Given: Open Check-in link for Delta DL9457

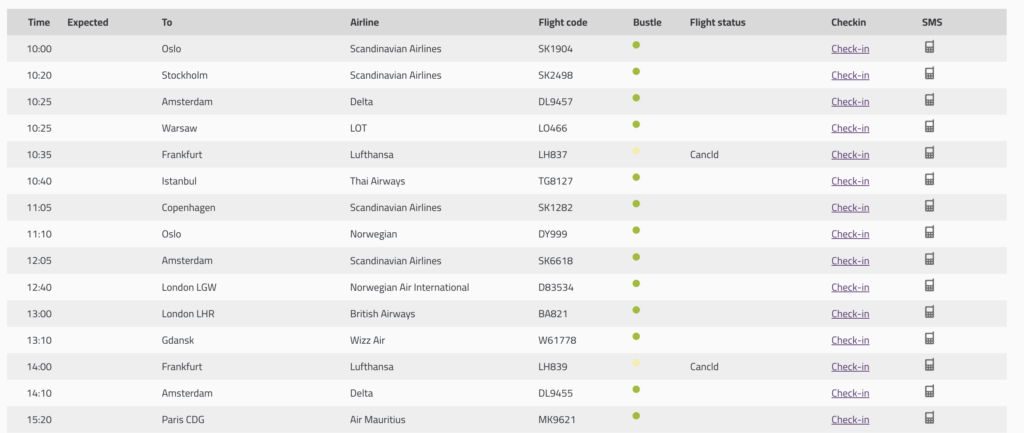Looking at the screenshot, I should coord(850,101).
